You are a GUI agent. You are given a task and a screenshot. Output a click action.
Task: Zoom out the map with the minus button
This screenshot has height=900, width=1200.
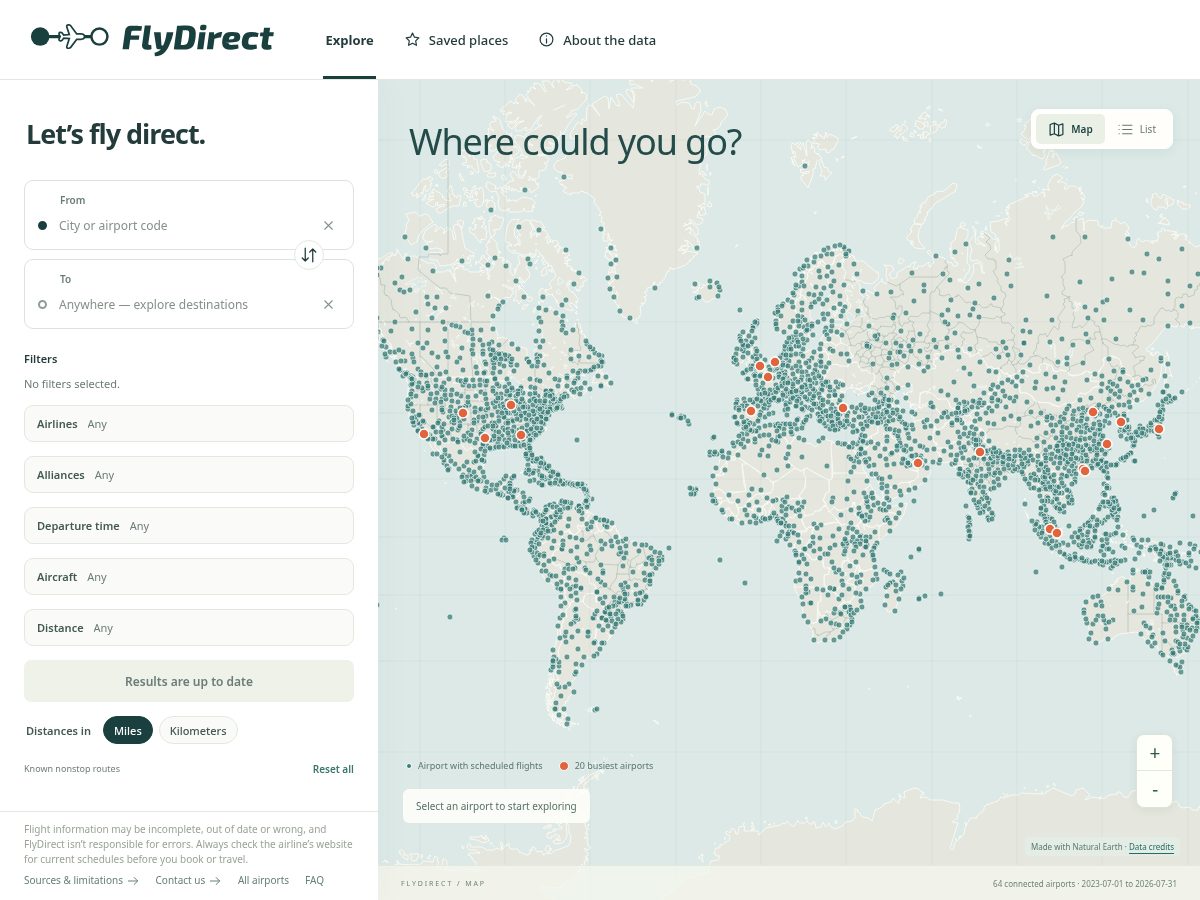tap(1154, 789)
